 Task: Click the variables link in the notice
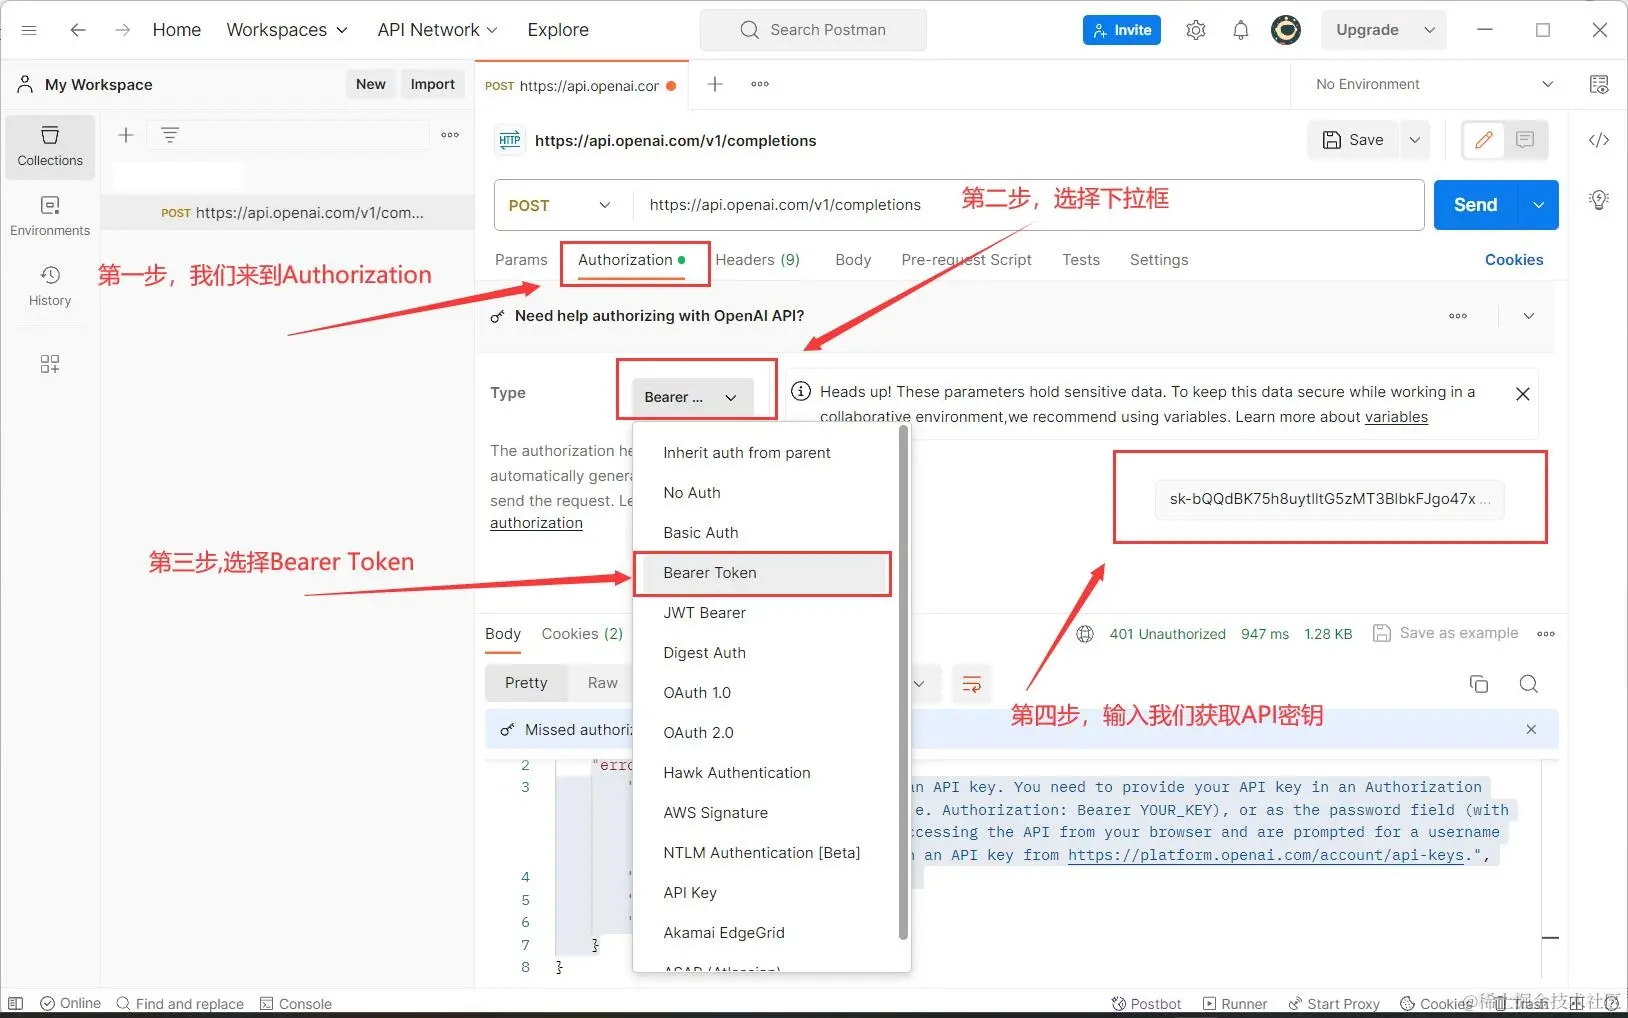(1396, 417)
